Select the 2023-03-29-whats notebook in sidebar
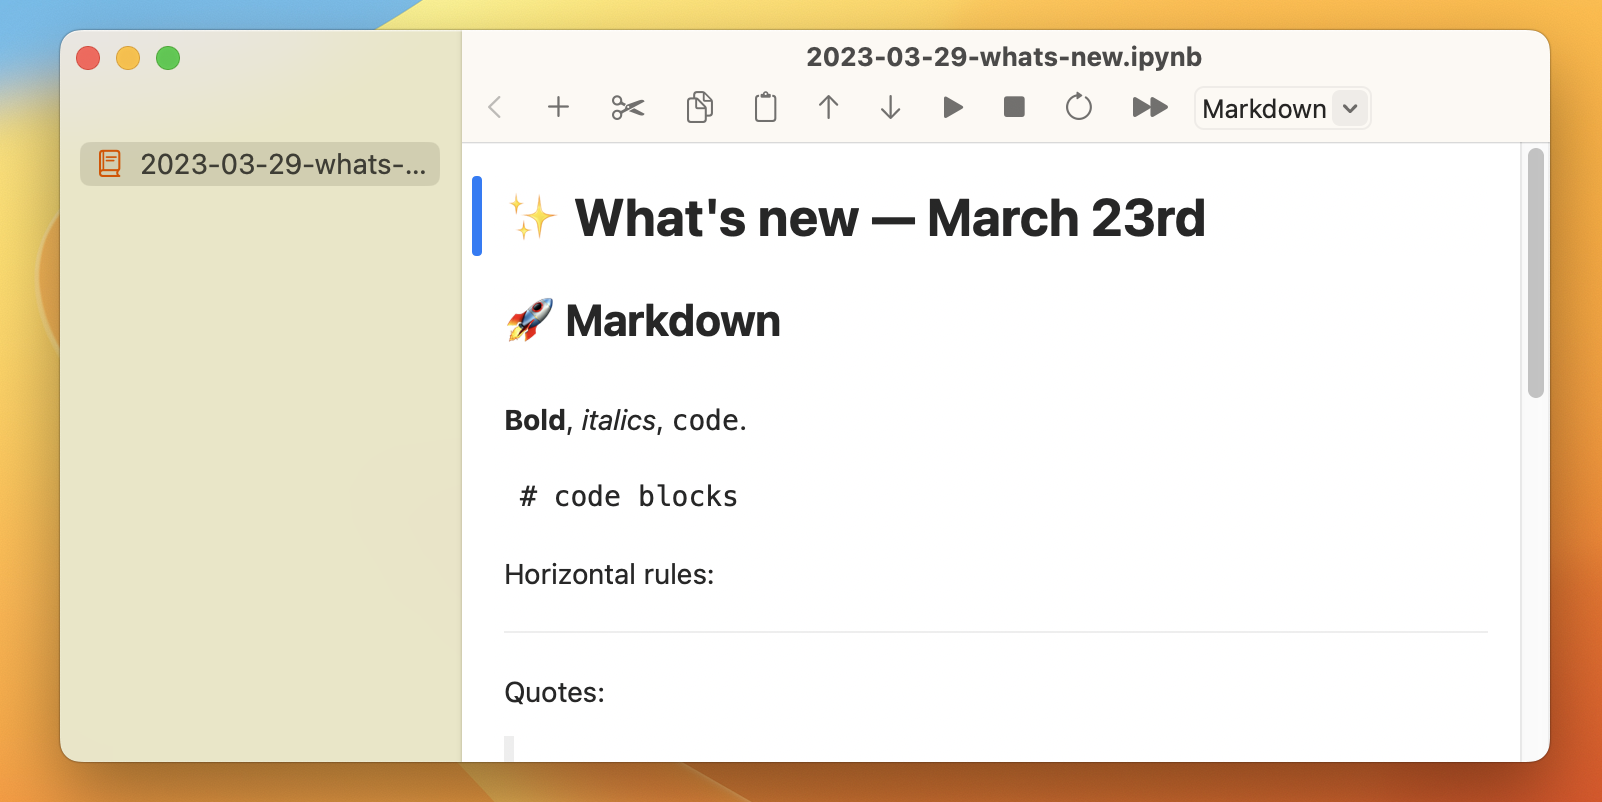 (x=260, y=164)
